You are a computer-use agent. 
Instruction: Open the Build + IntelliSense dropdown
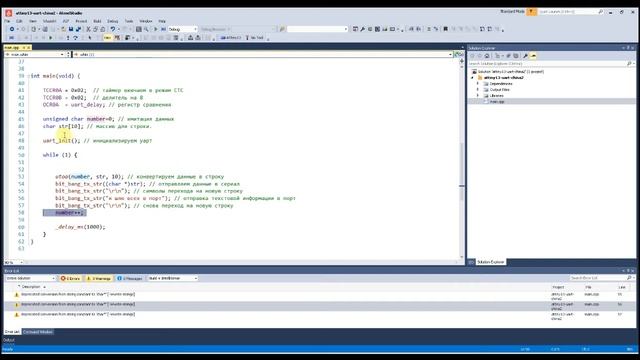click(x=172, y=278)
